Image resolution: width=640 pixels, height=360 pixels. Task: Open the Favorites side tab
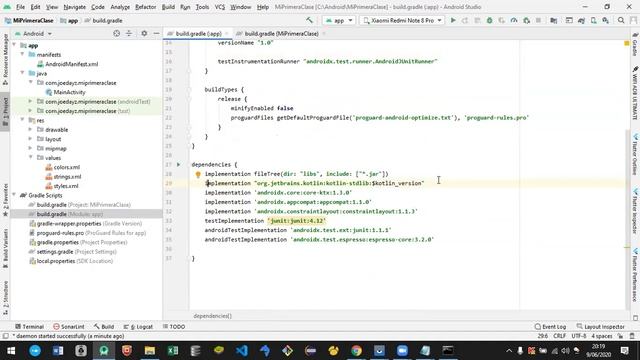pos(5,200)
